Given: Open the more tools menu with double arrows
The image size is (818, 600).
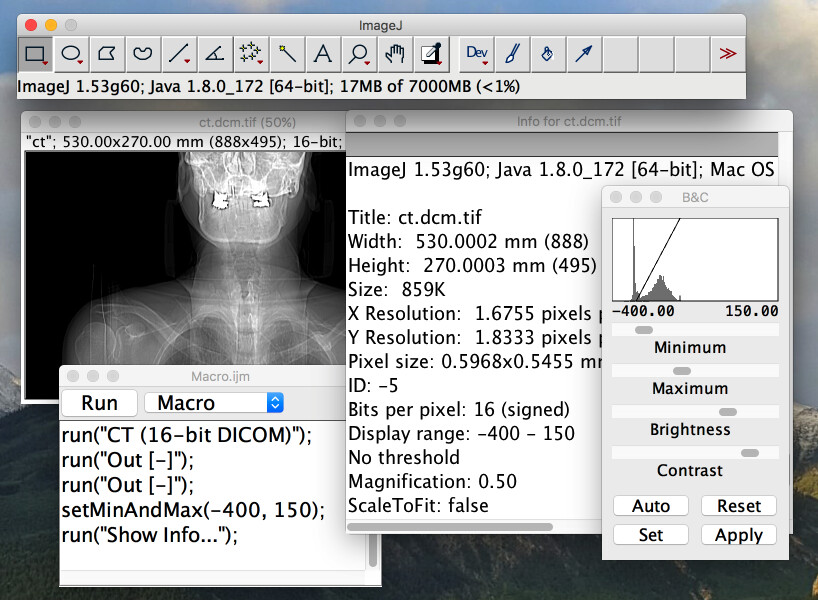Looking at the screenshot, I should (727, 54).
